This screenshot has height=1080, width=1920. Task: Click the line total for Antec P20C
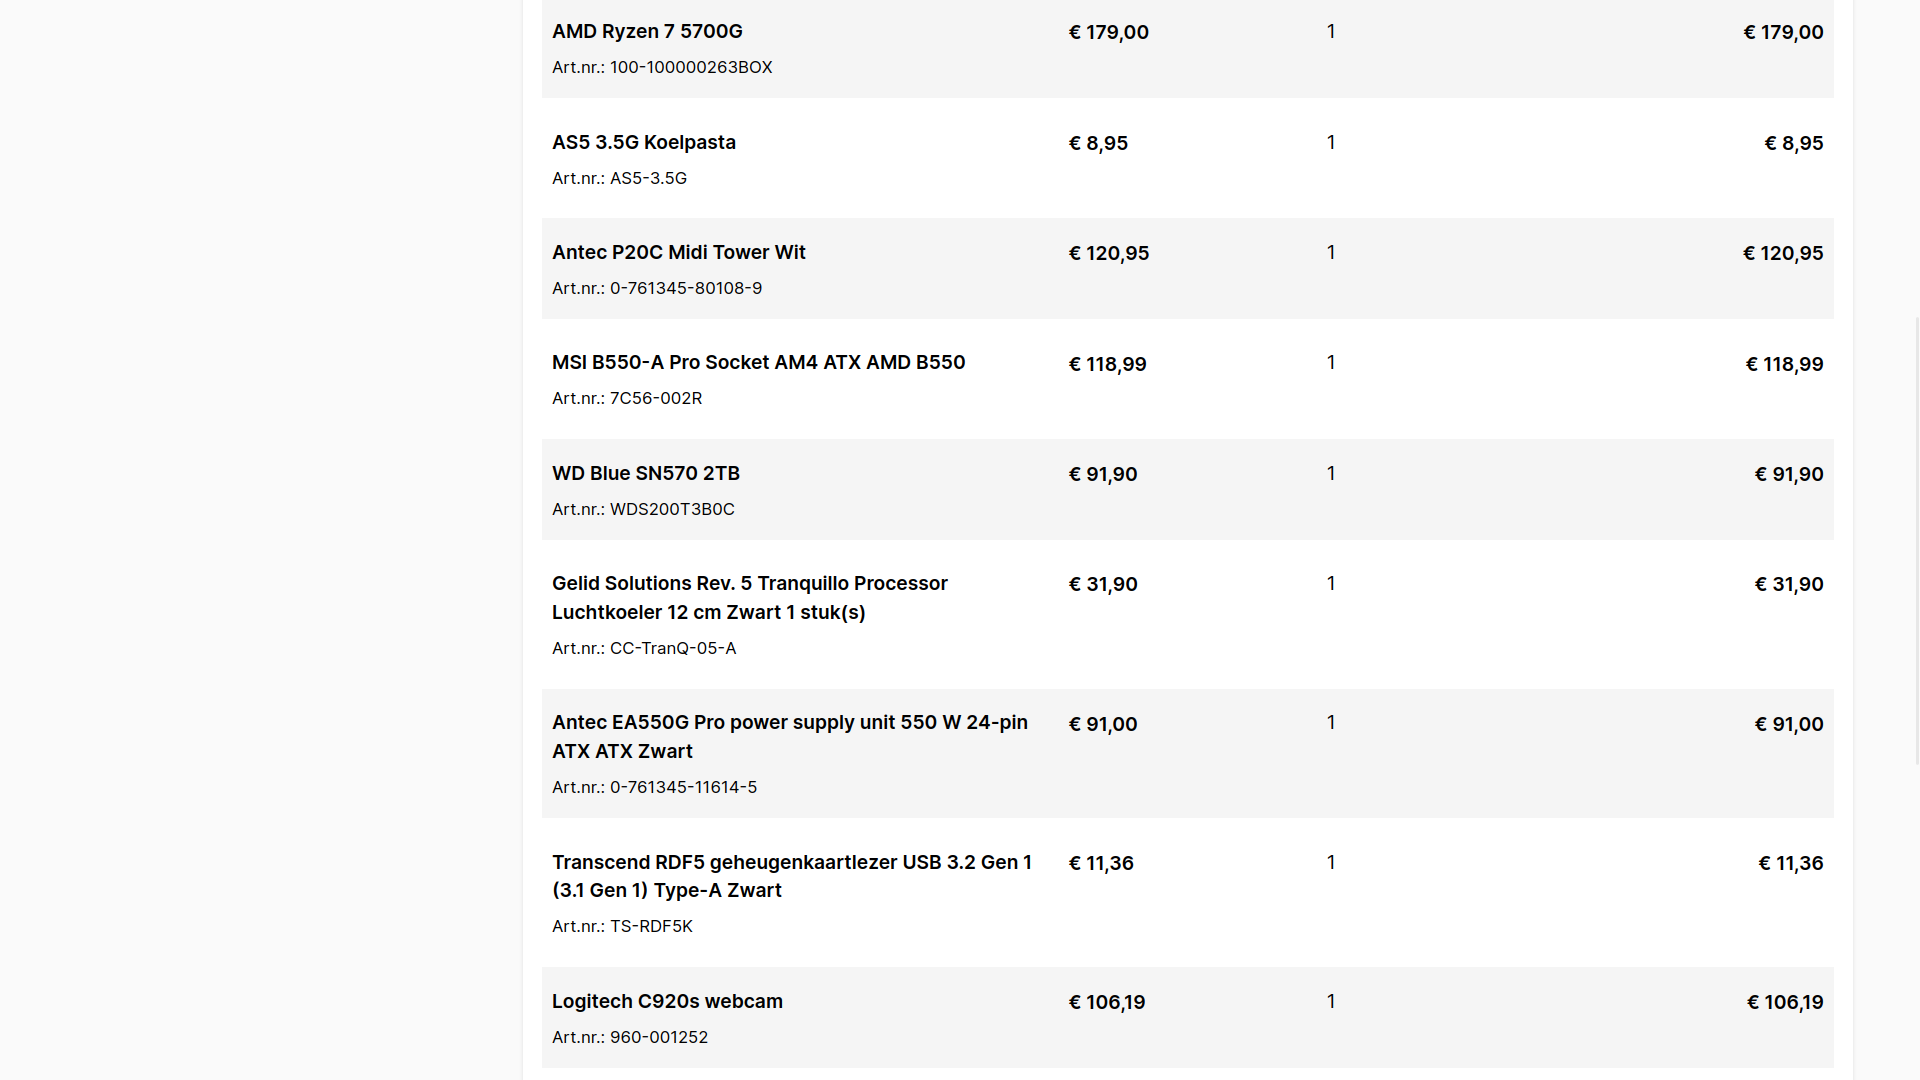[x=1782, y=254]
